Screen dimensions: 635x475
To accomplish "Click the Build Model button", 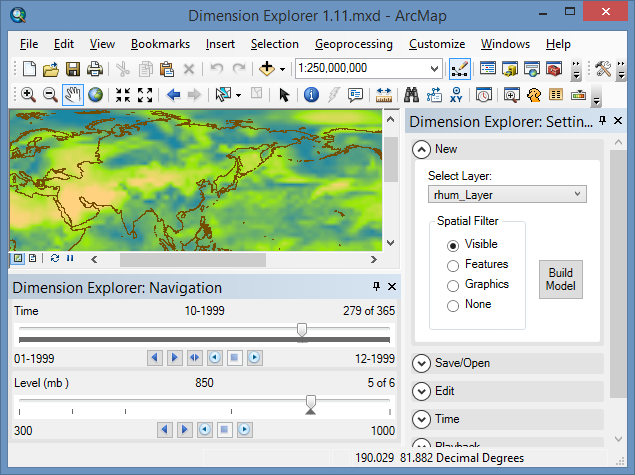I will pyautogui.click(x=561, y=279).
